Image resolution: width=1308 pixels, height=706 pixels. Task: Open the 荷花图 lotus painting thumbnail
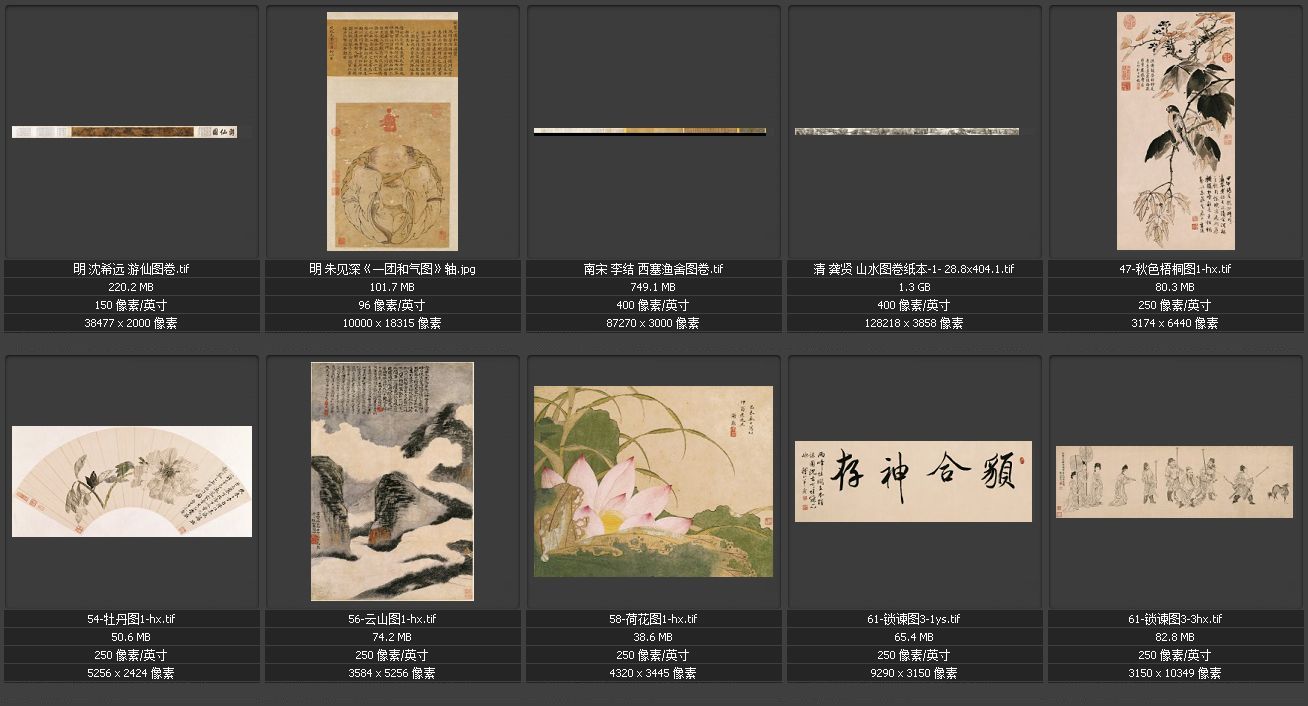click(x=653, y=481)
